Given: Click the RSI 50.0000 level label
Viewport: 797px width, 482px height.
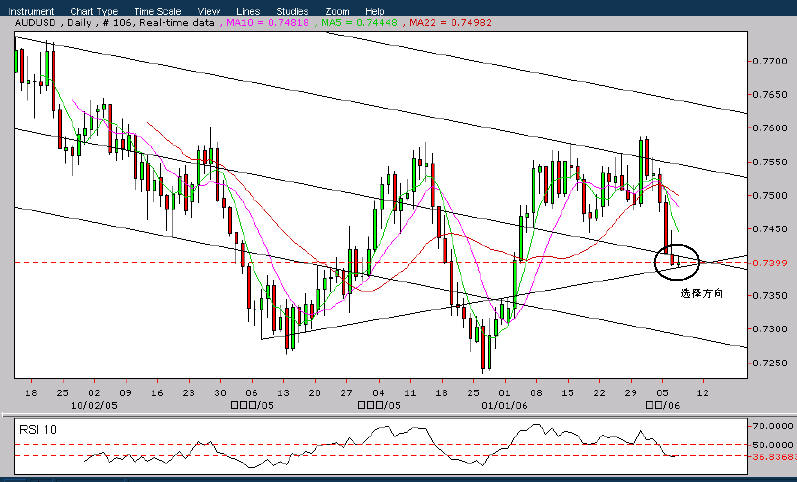Looking at the screenshot, I should click(773, 444).
